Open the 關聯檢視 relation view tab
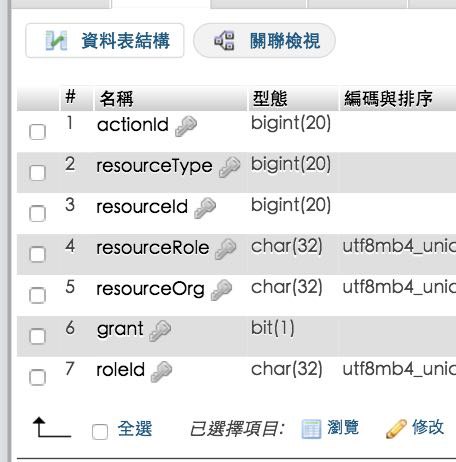The width and height of the screenshot is (456, 462). [264, 41]
